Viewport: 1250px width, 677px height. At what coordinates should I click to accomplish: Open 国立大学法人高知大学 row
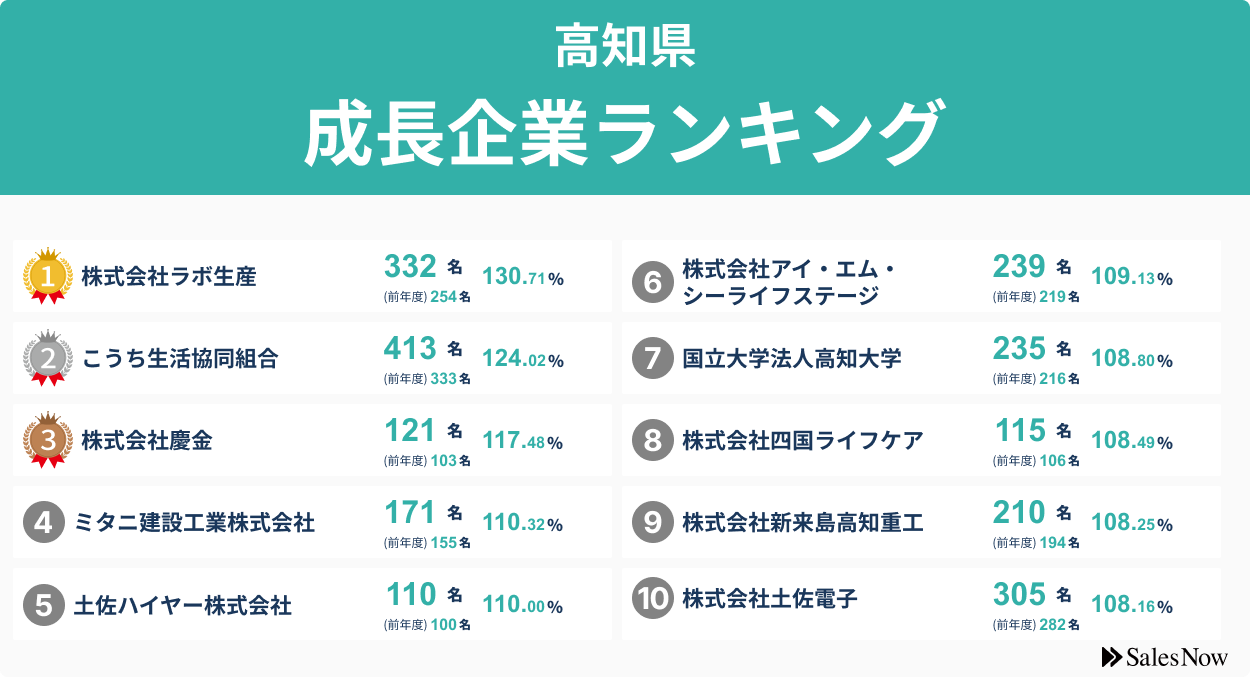pos(921,358)
